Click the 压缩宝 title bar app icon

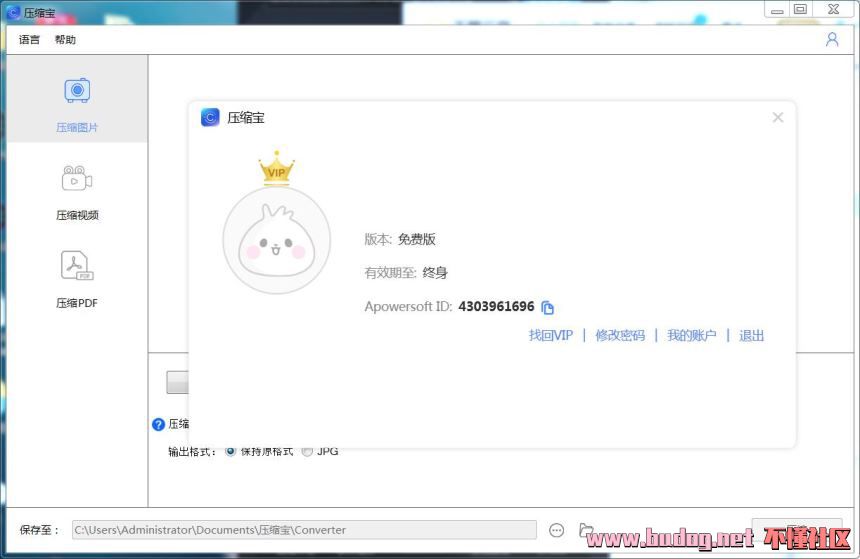[13, 13]
